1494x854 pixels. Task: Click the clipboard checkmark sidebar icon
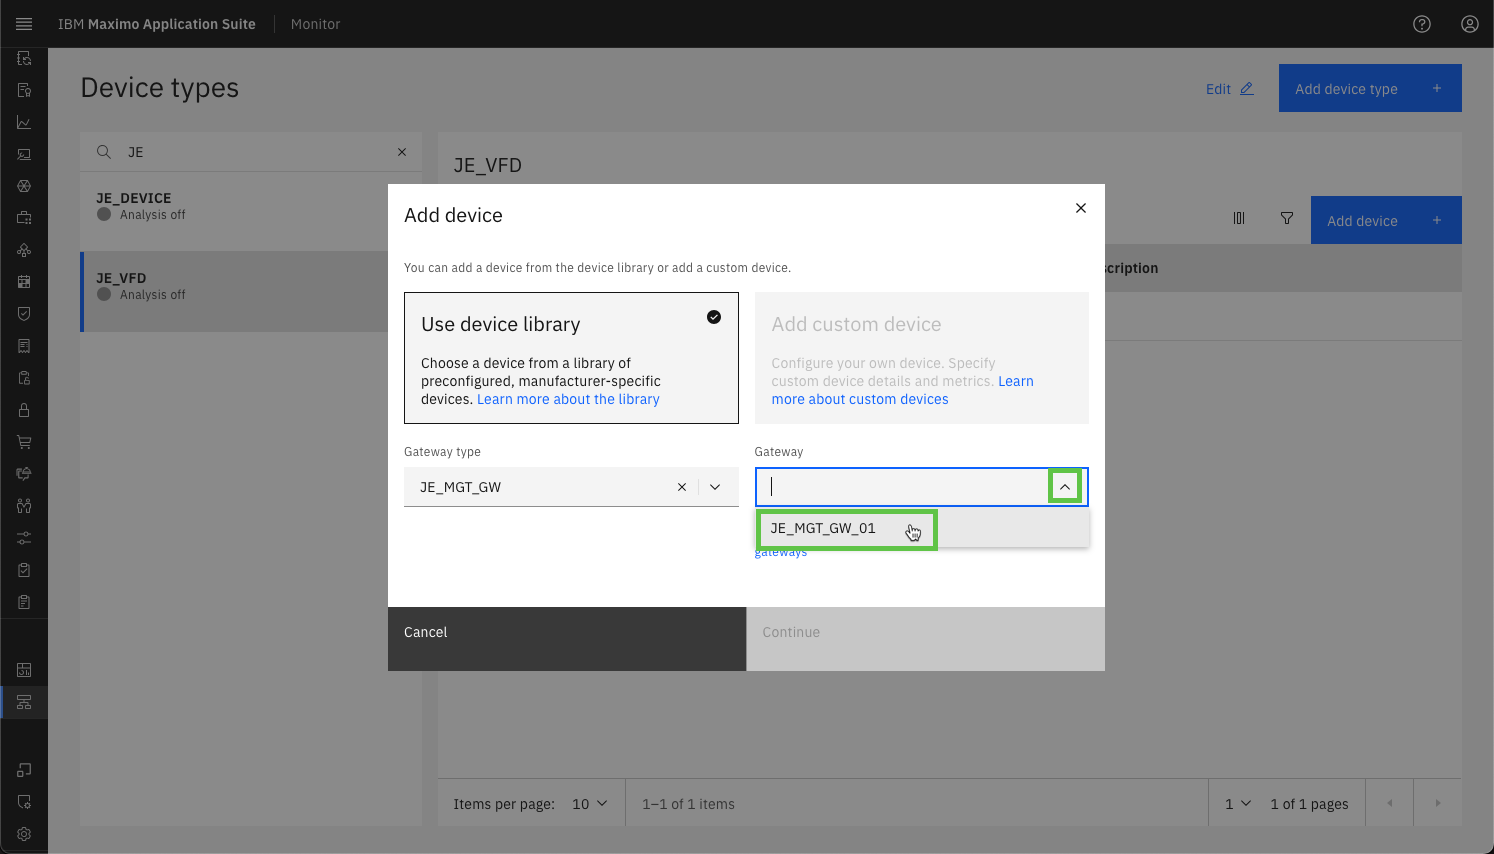24,570
